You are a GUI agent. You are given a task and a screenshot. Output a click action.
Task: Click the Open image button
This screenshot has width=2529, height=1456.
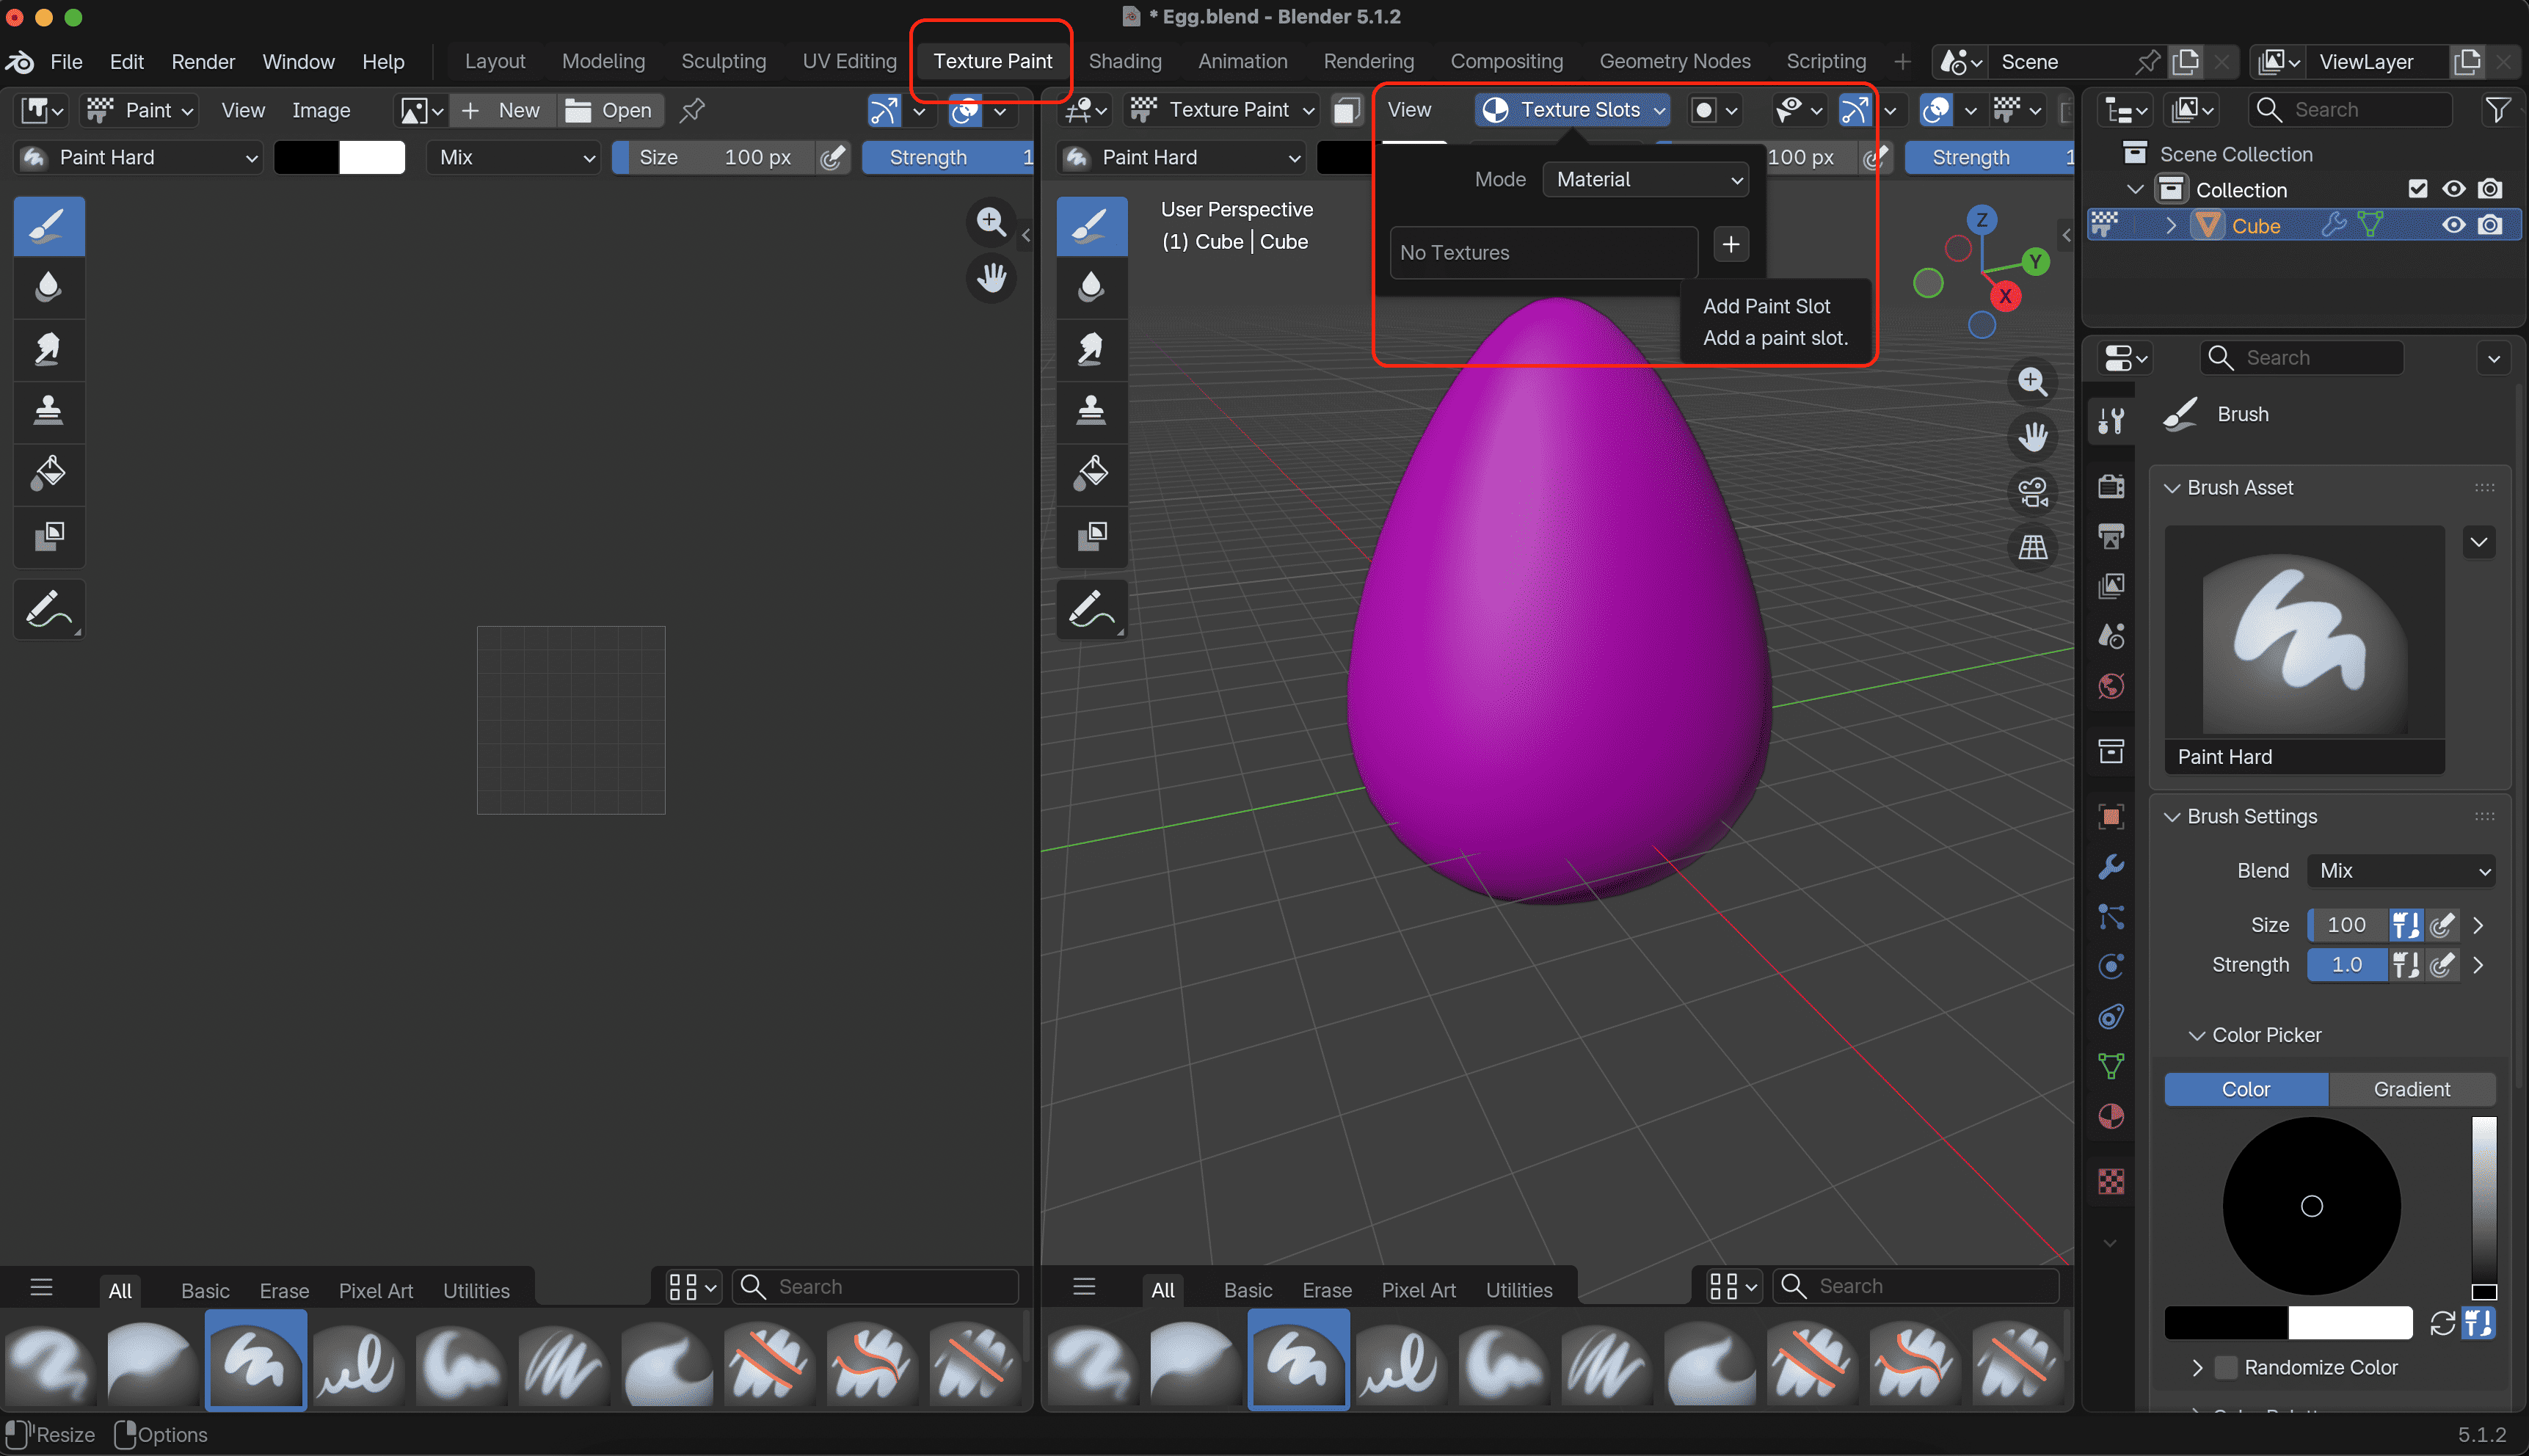click(610, 110)
